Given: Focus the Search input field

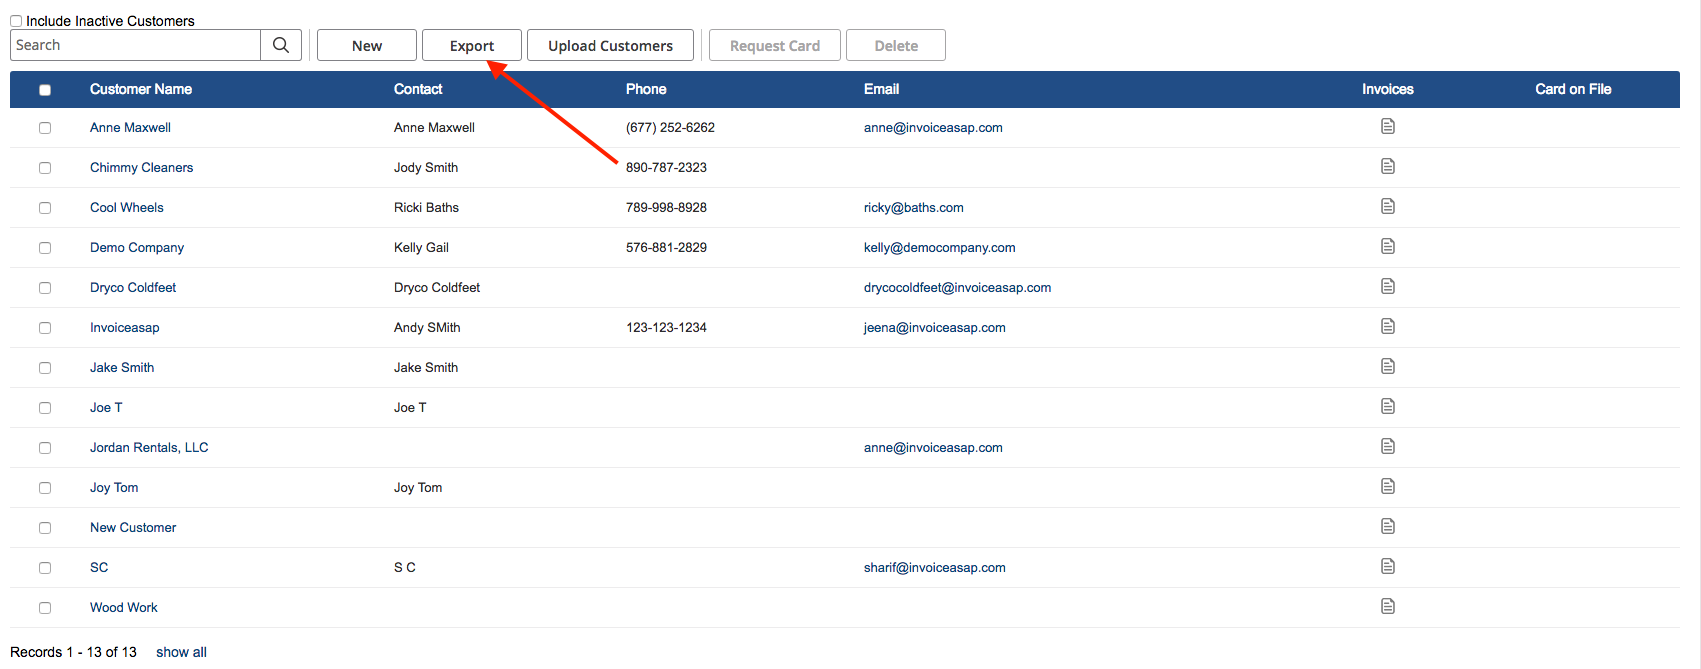Looking at the screenshot, I should [135, 45].
